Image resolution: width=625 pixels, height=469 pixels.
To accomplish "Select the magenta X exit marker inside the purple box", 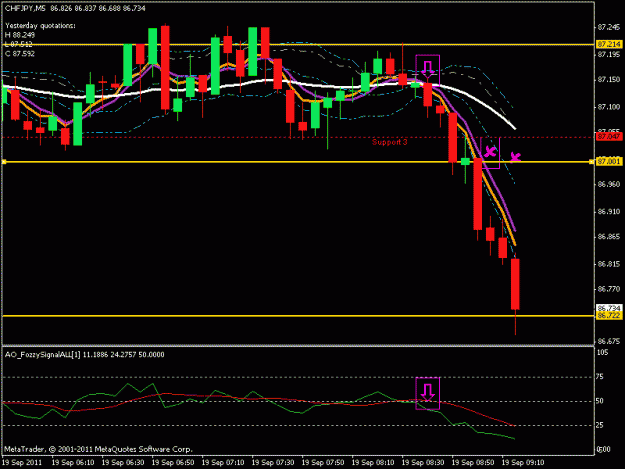I will coord(490,151).
